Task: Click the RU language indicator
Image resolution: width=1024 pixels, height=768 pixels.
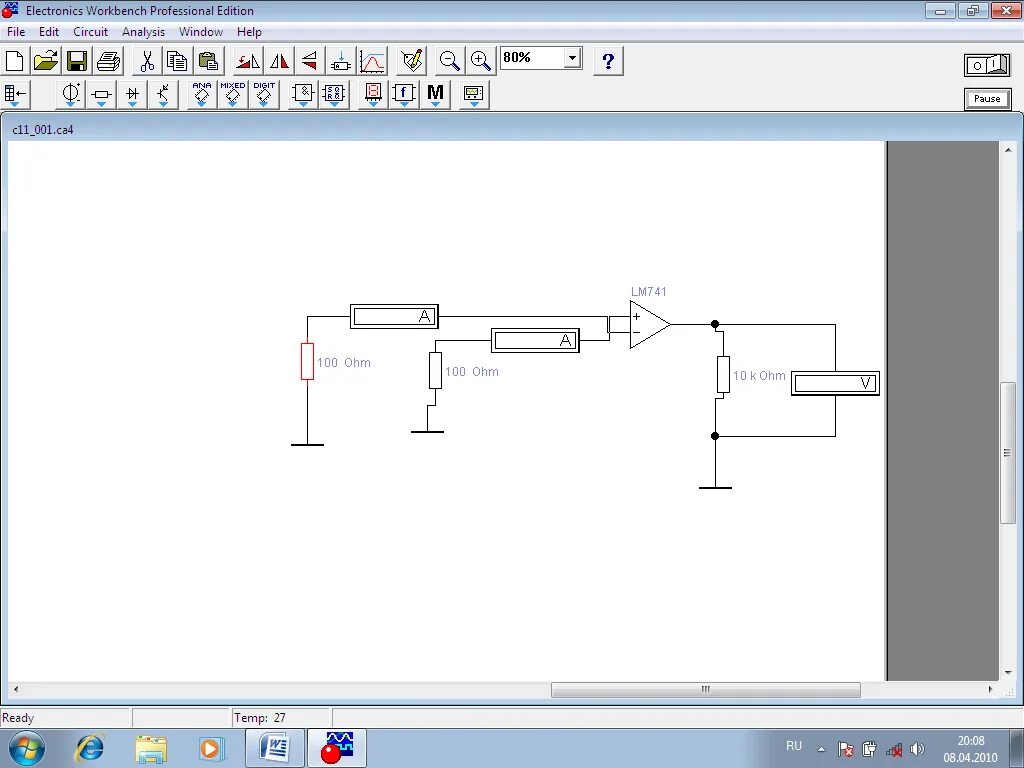Action: (x=793, y=746)
